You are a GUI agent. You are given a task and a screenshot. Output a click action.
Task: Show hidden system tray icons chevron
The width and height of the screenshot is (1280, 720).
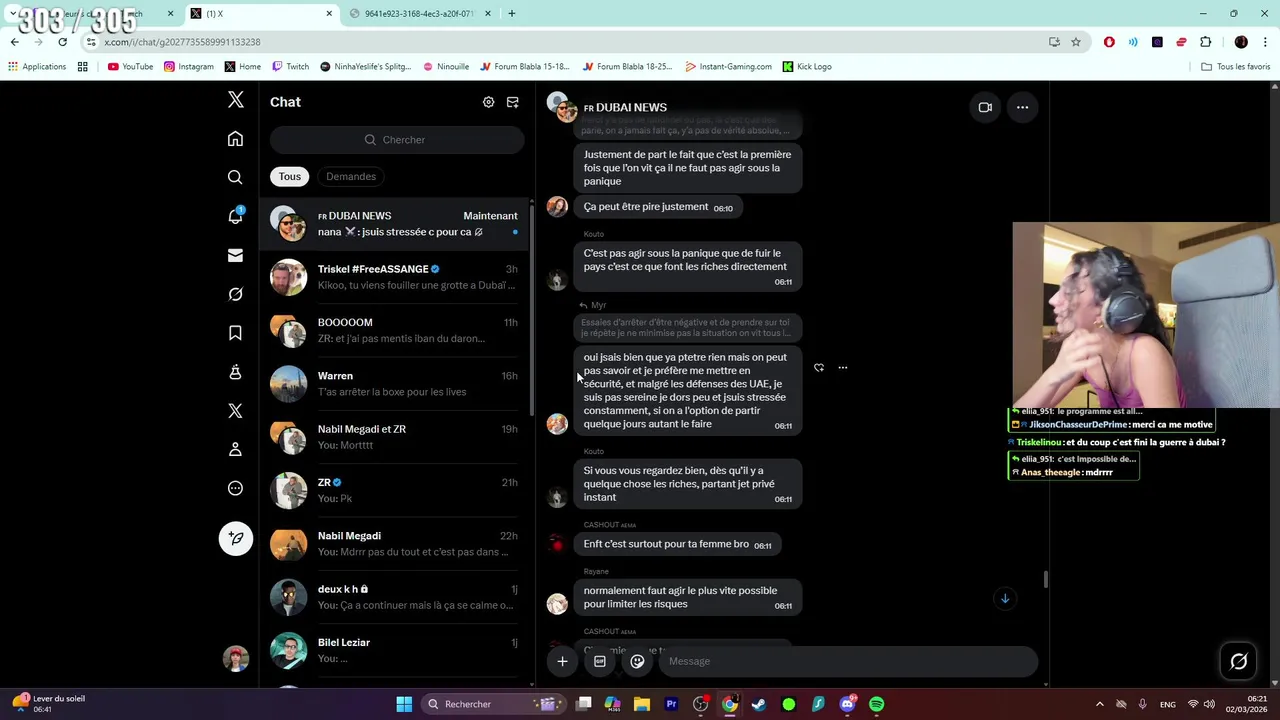pyautogui.click(x=1098, y=704)
